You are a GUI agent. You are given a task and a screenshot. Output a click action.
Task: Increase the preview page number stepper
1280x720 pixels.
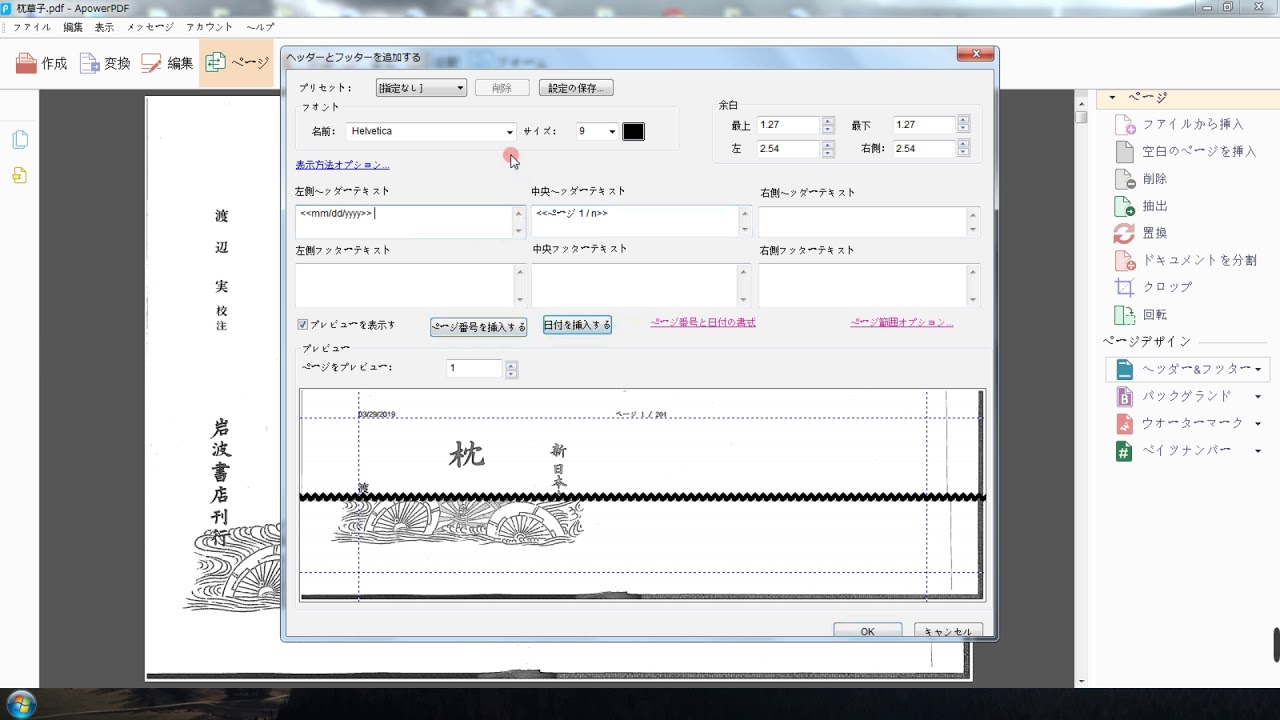click(512, 364)
